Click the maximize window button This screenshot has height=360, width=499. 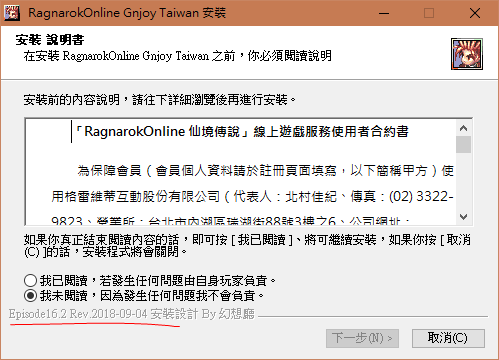429,13
